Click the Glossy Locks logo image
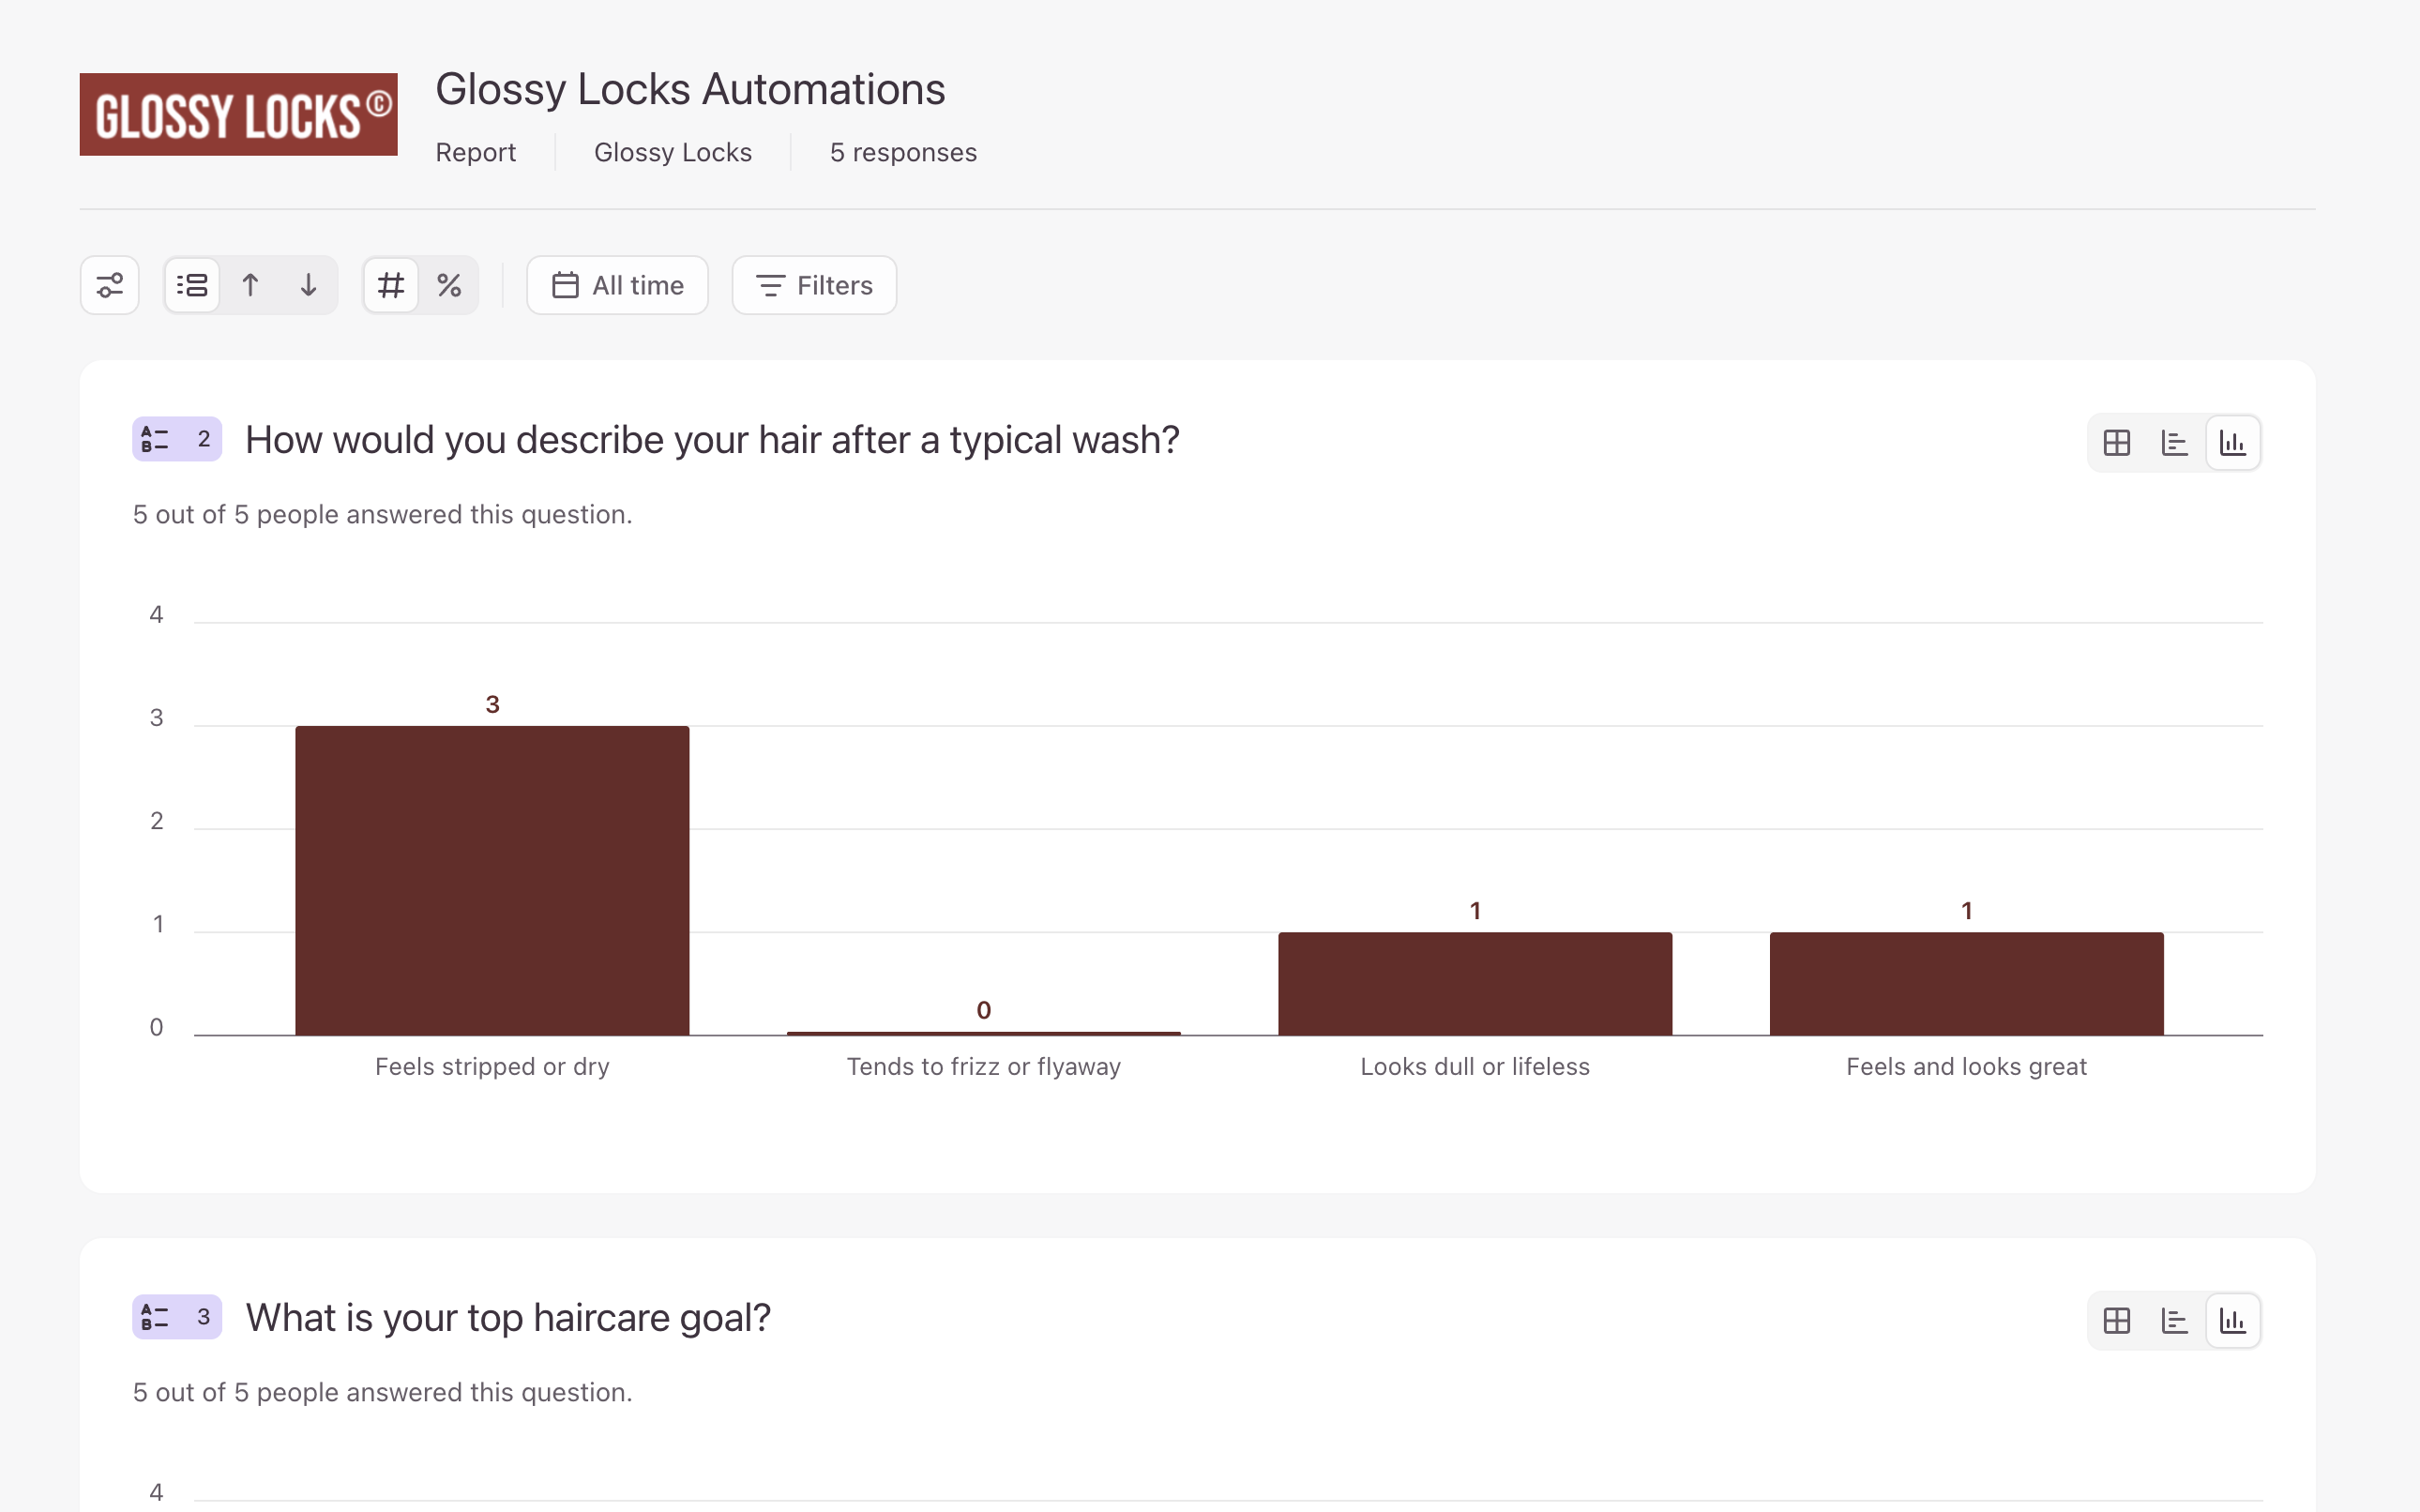The image size is (2420, 1512). click(239, 114)
